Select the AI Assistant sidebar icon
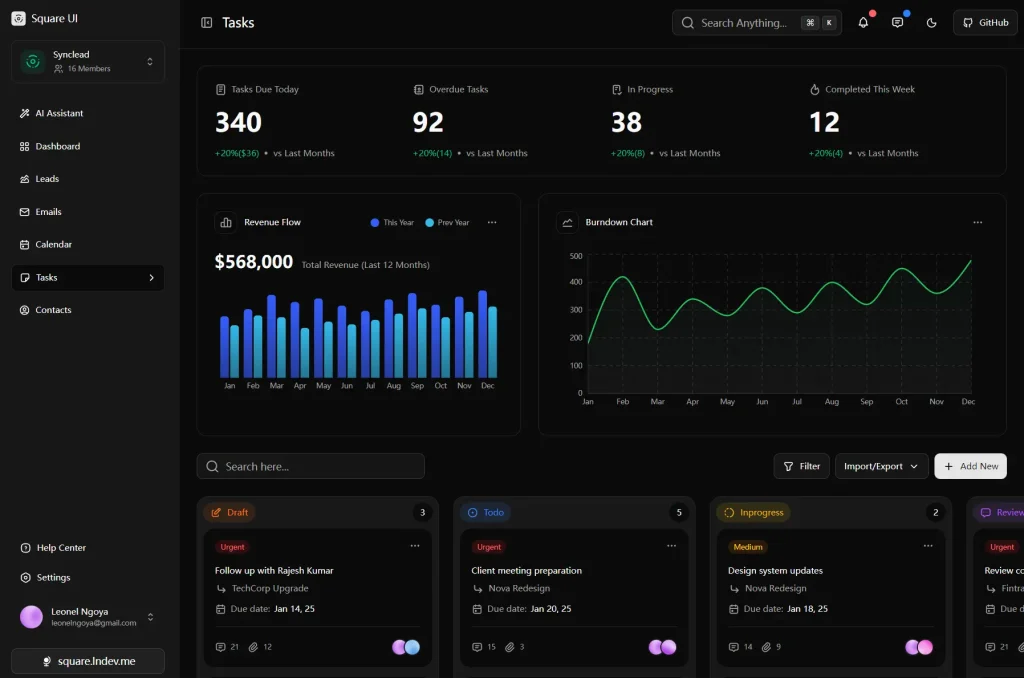The image size is (1024, 678). [x=23, y=113]
